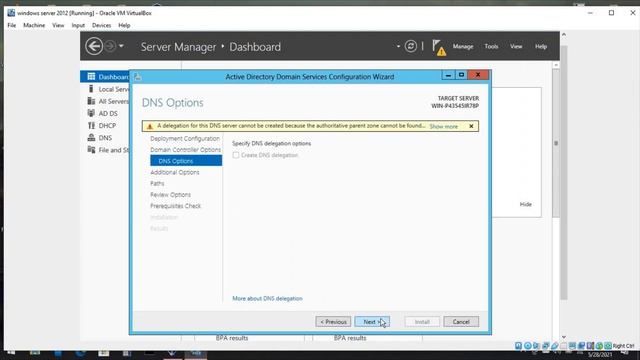Viewport: 640px width, 360px height.
Task: Click the All Servers icon in sidebar
Action: point(91,101)
